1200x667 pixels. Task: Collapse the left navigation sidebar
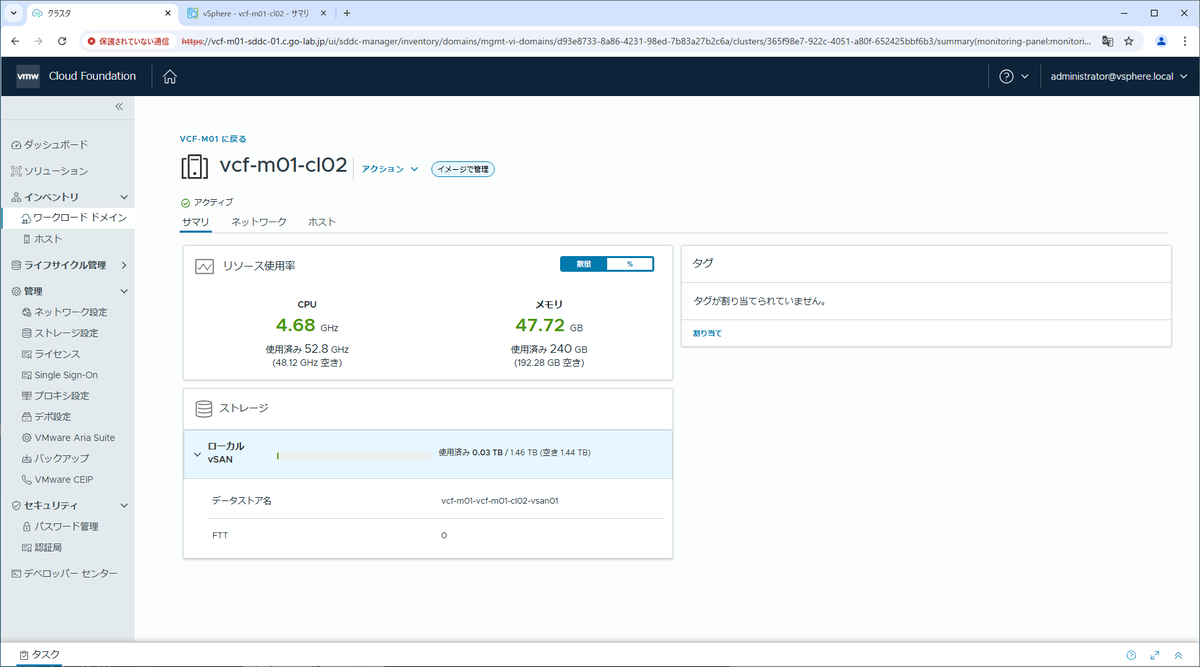coord(118,106)
